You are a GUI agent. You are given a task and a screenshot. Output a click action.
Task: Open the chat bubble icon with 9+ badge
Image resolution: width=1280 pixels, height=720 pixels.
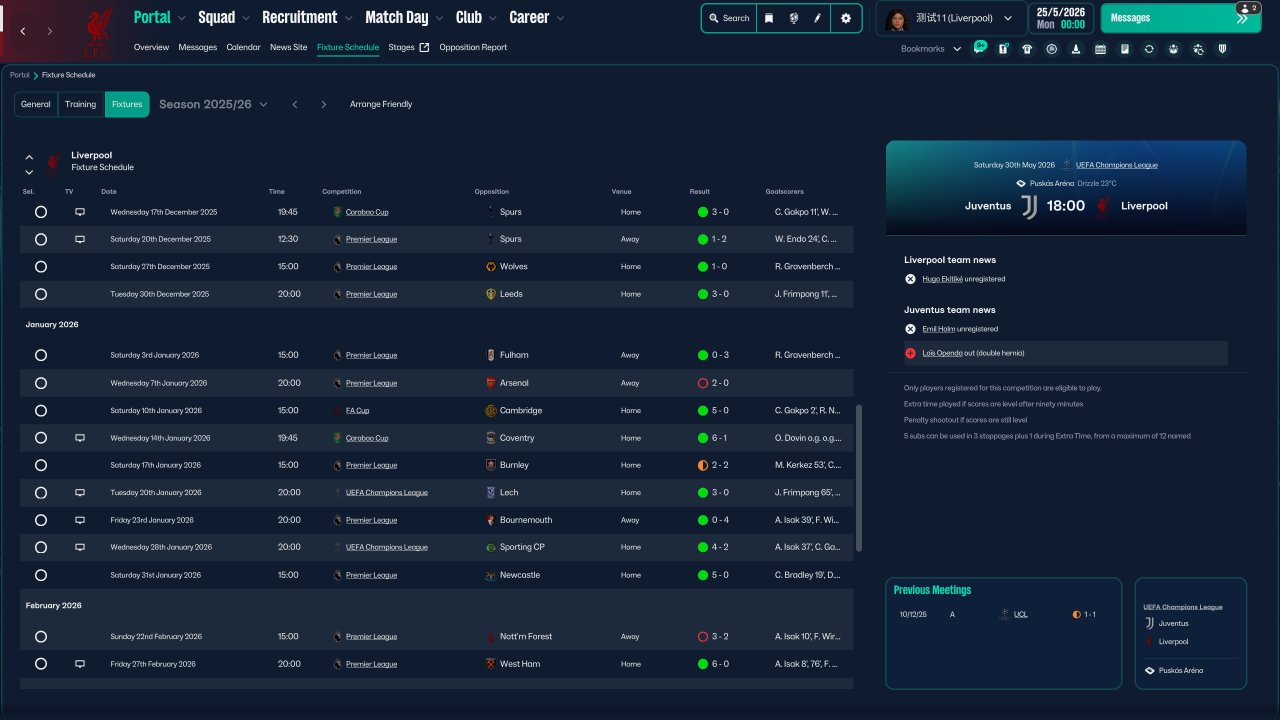tap(979, 48)
